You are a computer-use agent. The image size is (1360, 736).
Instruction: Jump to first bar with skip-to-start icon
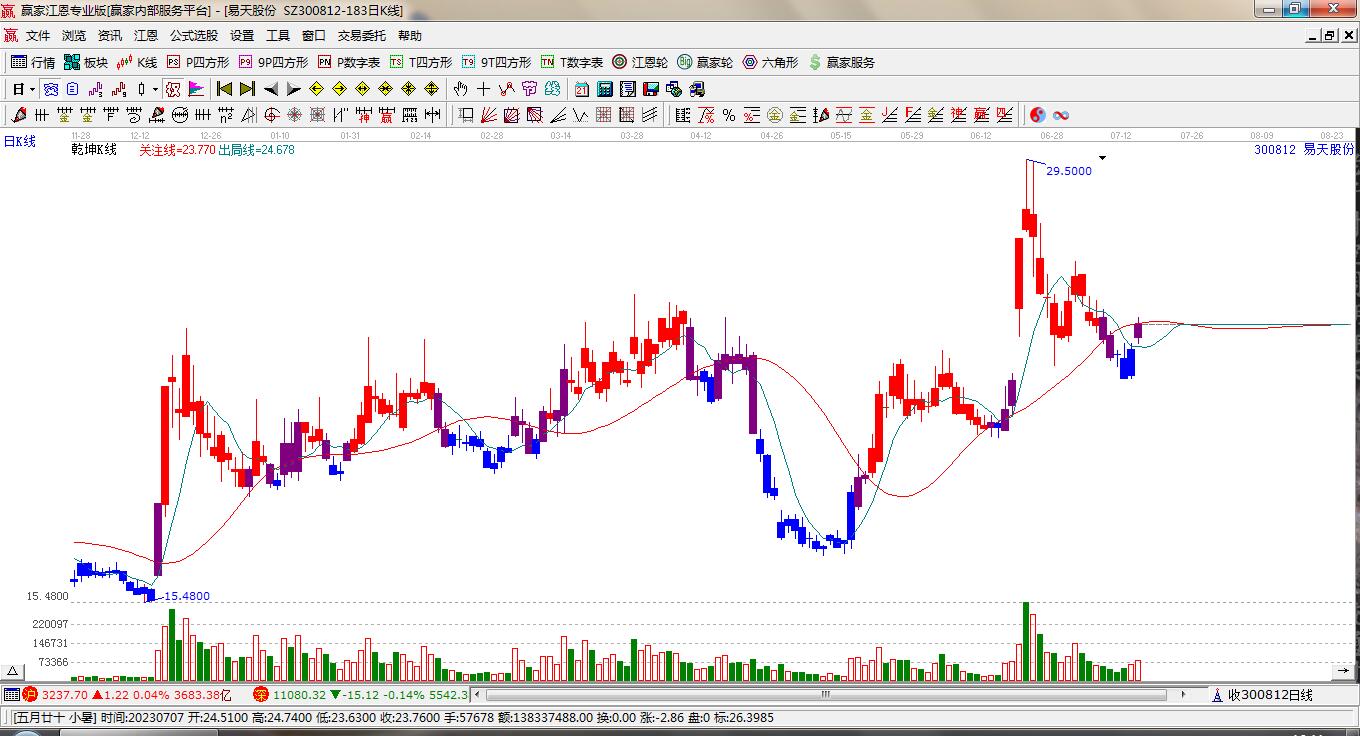click(224, 89)
